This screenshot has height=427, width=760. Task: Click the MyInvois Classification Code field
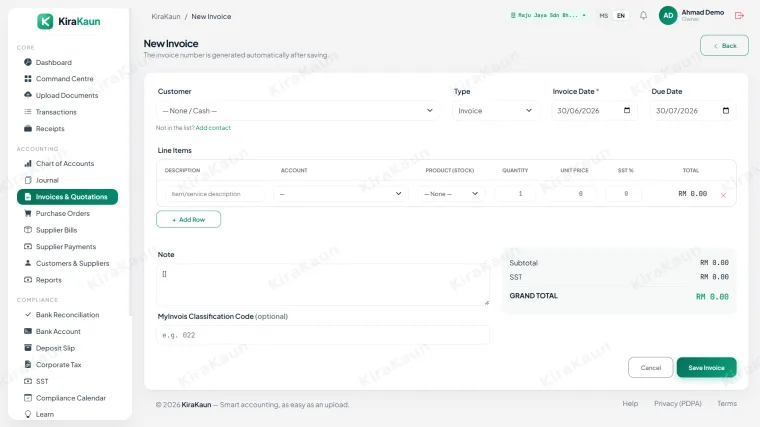tap(323, 335)
